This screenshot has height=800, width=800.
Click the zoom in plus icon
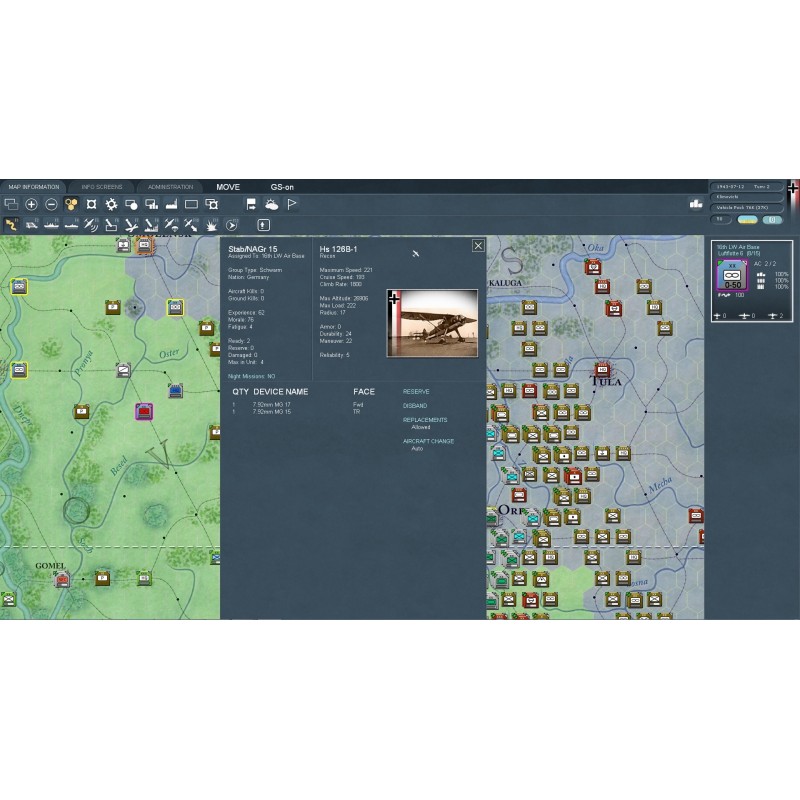[31, 204]
